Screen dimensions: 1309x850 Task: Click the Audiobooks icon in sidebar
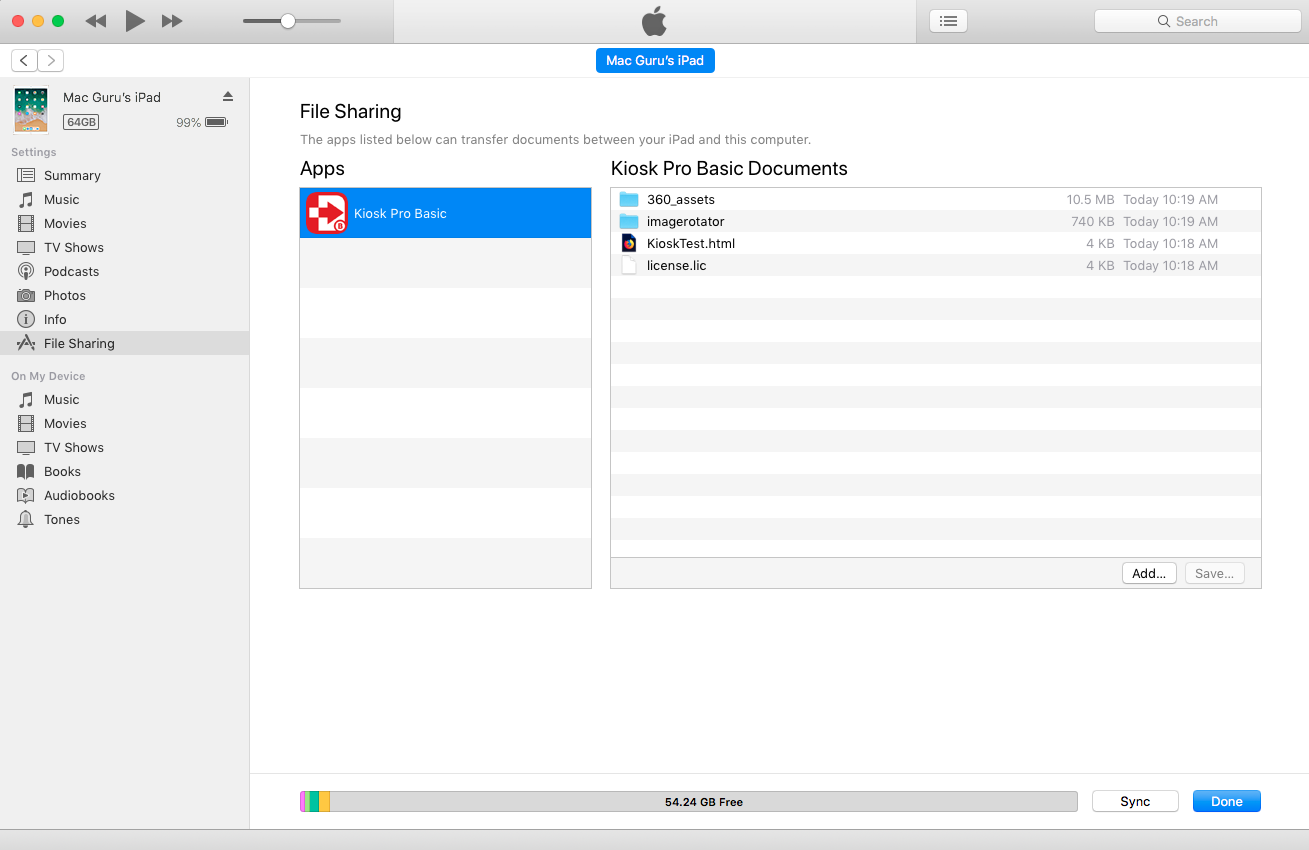[x=26, y=495]
